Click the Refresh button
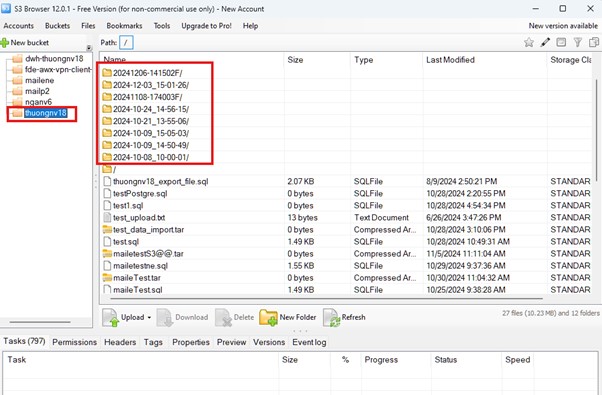 click(344, 317)
